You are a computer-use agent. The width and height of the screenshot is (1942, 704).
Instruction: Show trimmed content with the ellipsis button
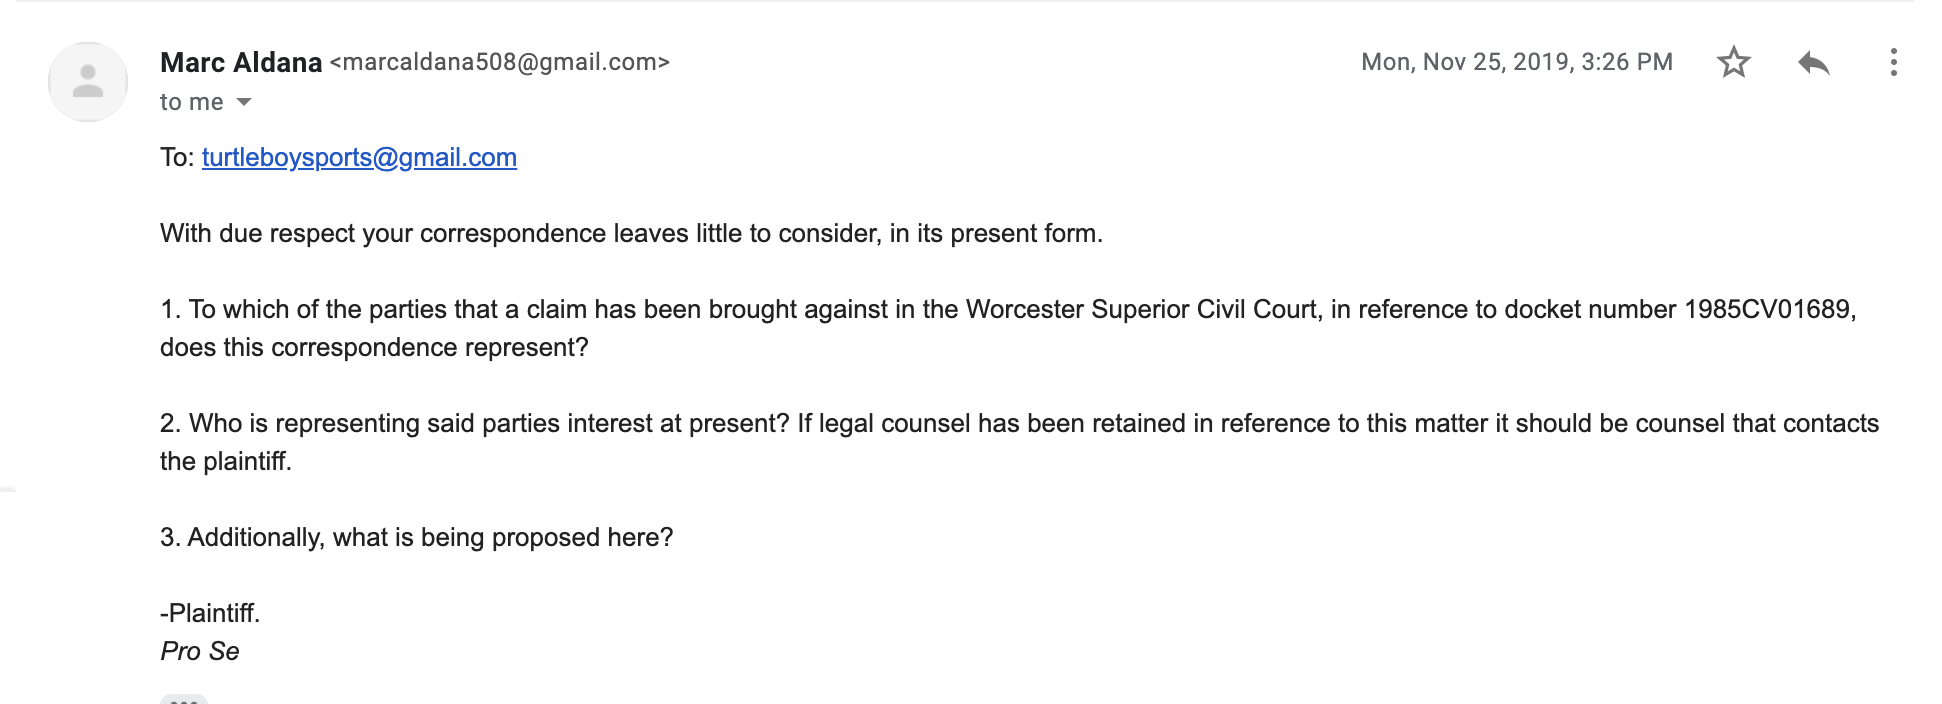pos(183,699)
